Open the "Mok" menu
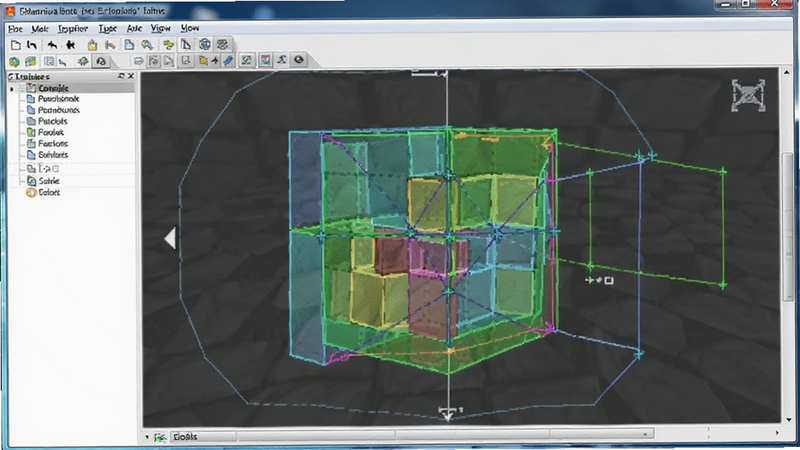 pyautogui.click(x=40, y=29)
